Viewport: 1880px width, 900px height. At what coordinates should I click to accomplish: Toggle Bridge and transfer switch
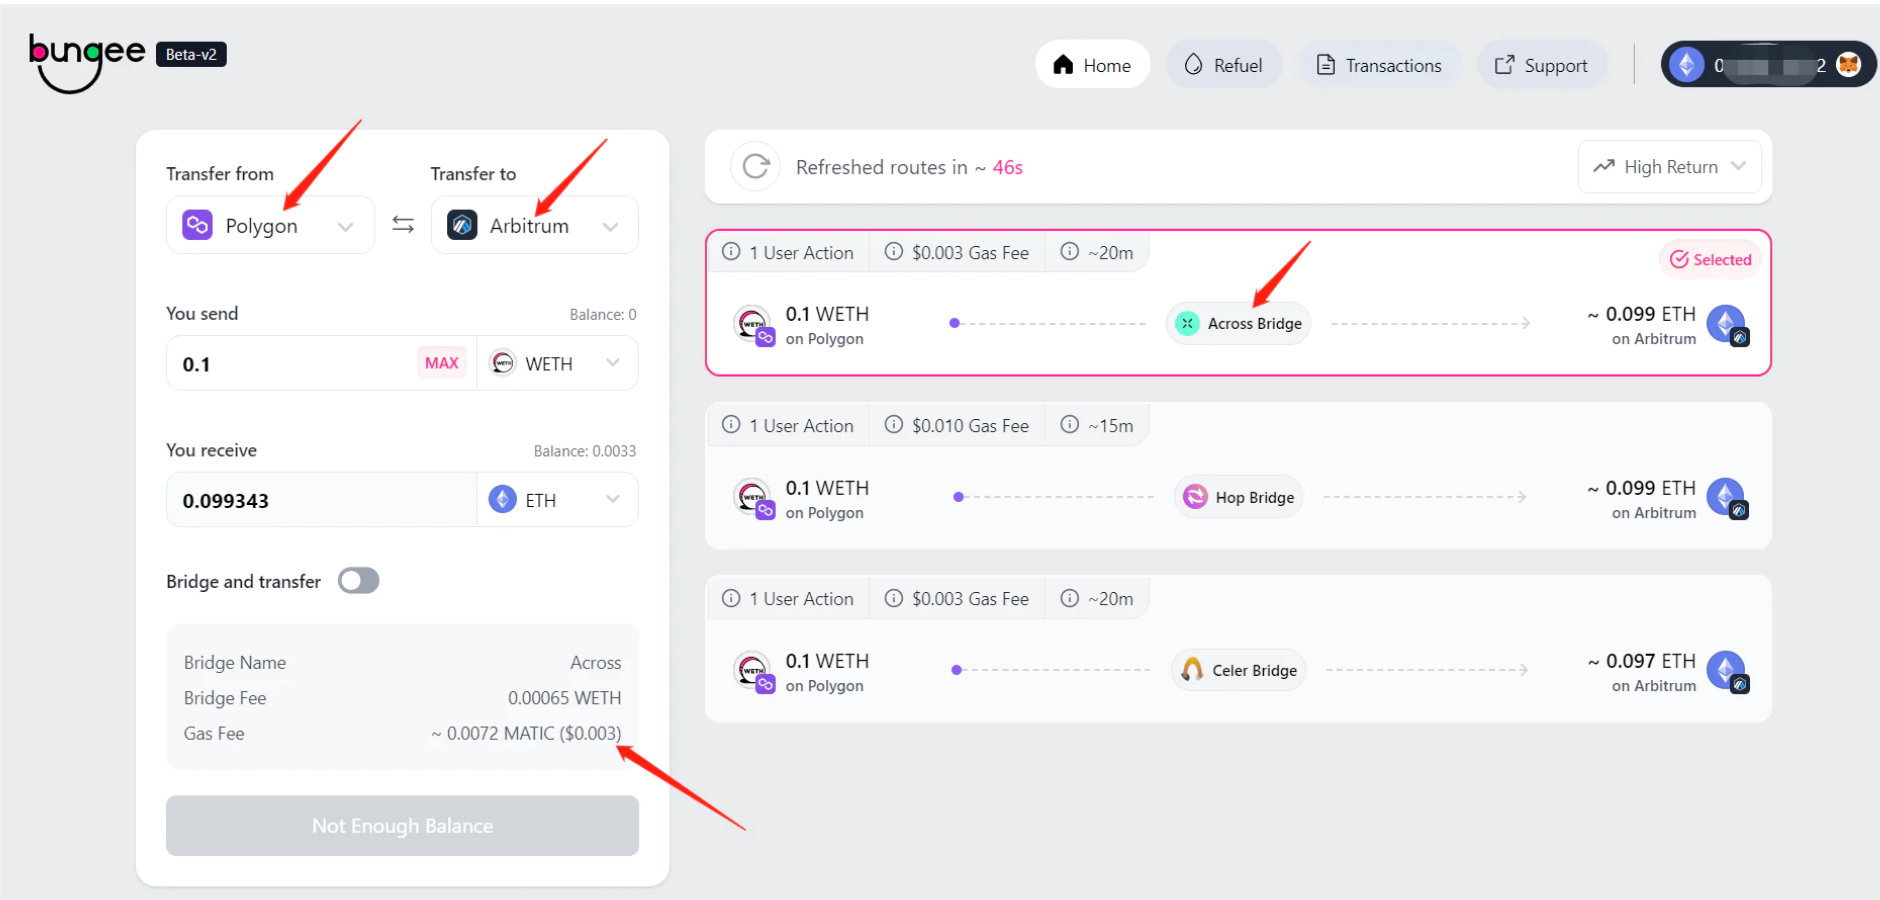click(x=358, y=581)
